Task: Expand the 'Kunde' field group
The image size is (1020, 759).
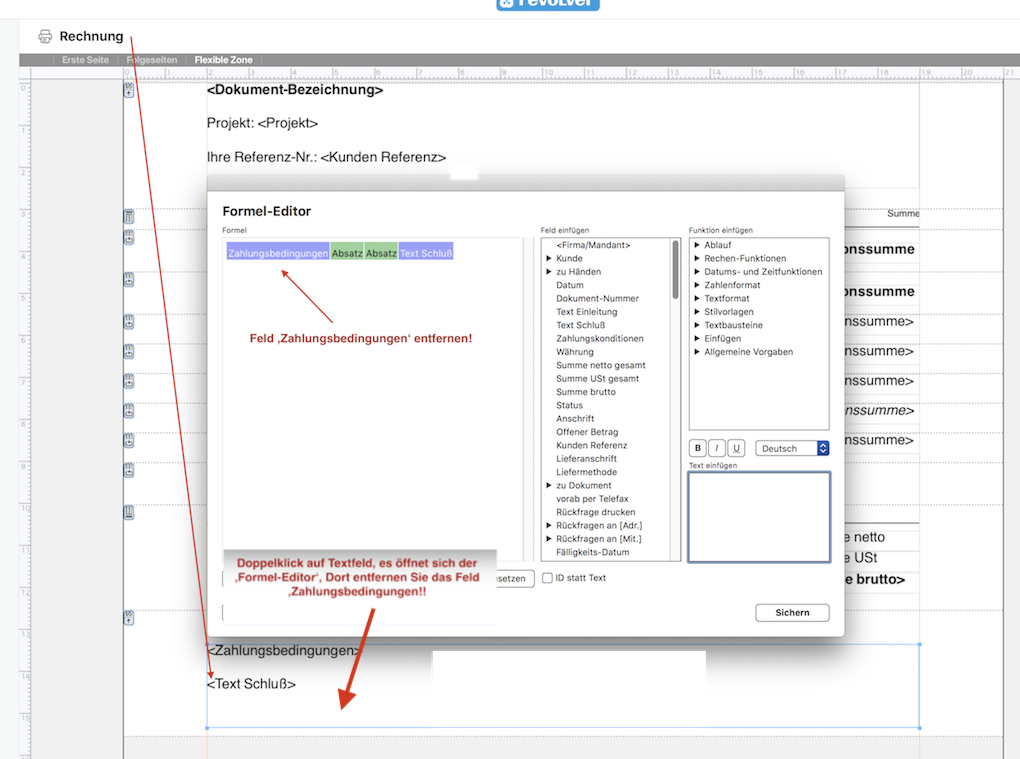Action: (x=549, y=259)
